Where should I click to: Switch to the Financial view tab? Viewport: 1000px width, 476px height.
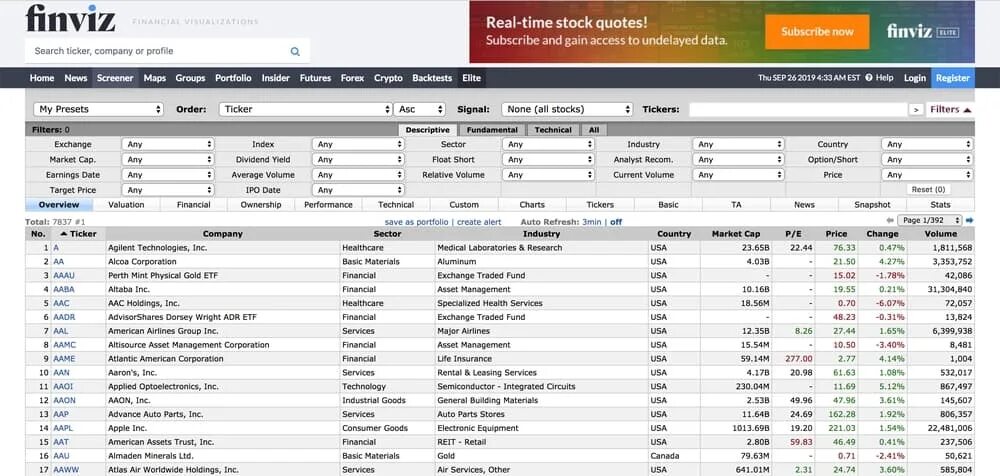194,205
